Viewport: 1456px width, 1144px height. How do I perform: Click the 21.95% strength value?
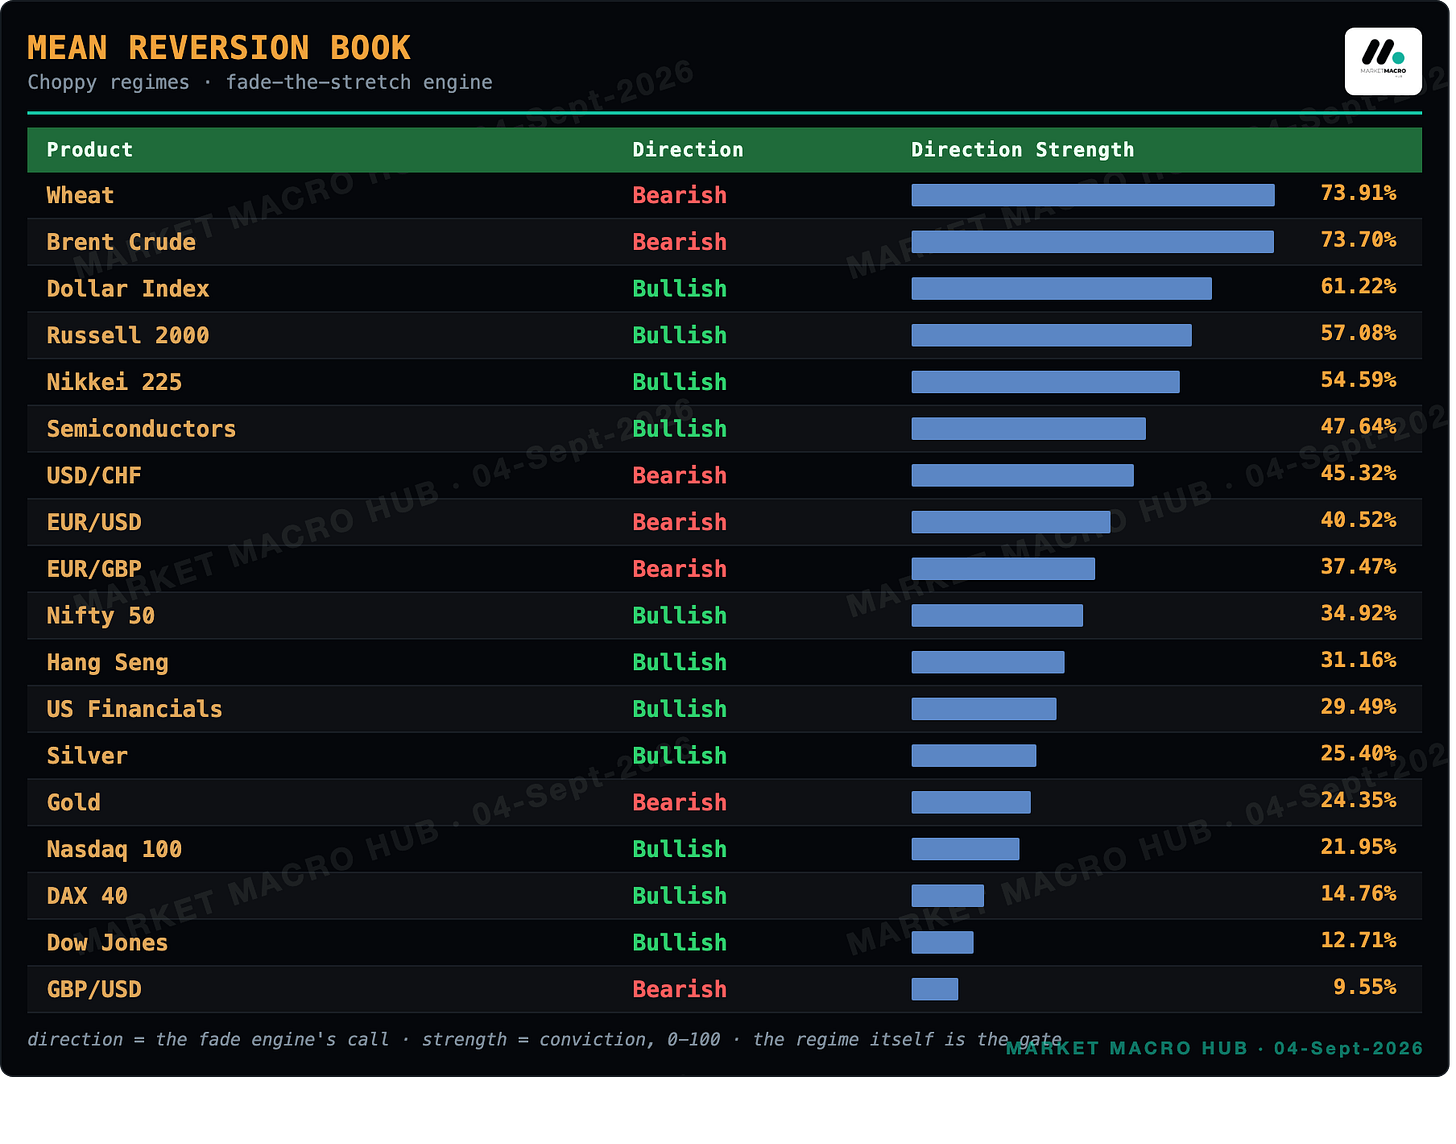click(1359, 847)
